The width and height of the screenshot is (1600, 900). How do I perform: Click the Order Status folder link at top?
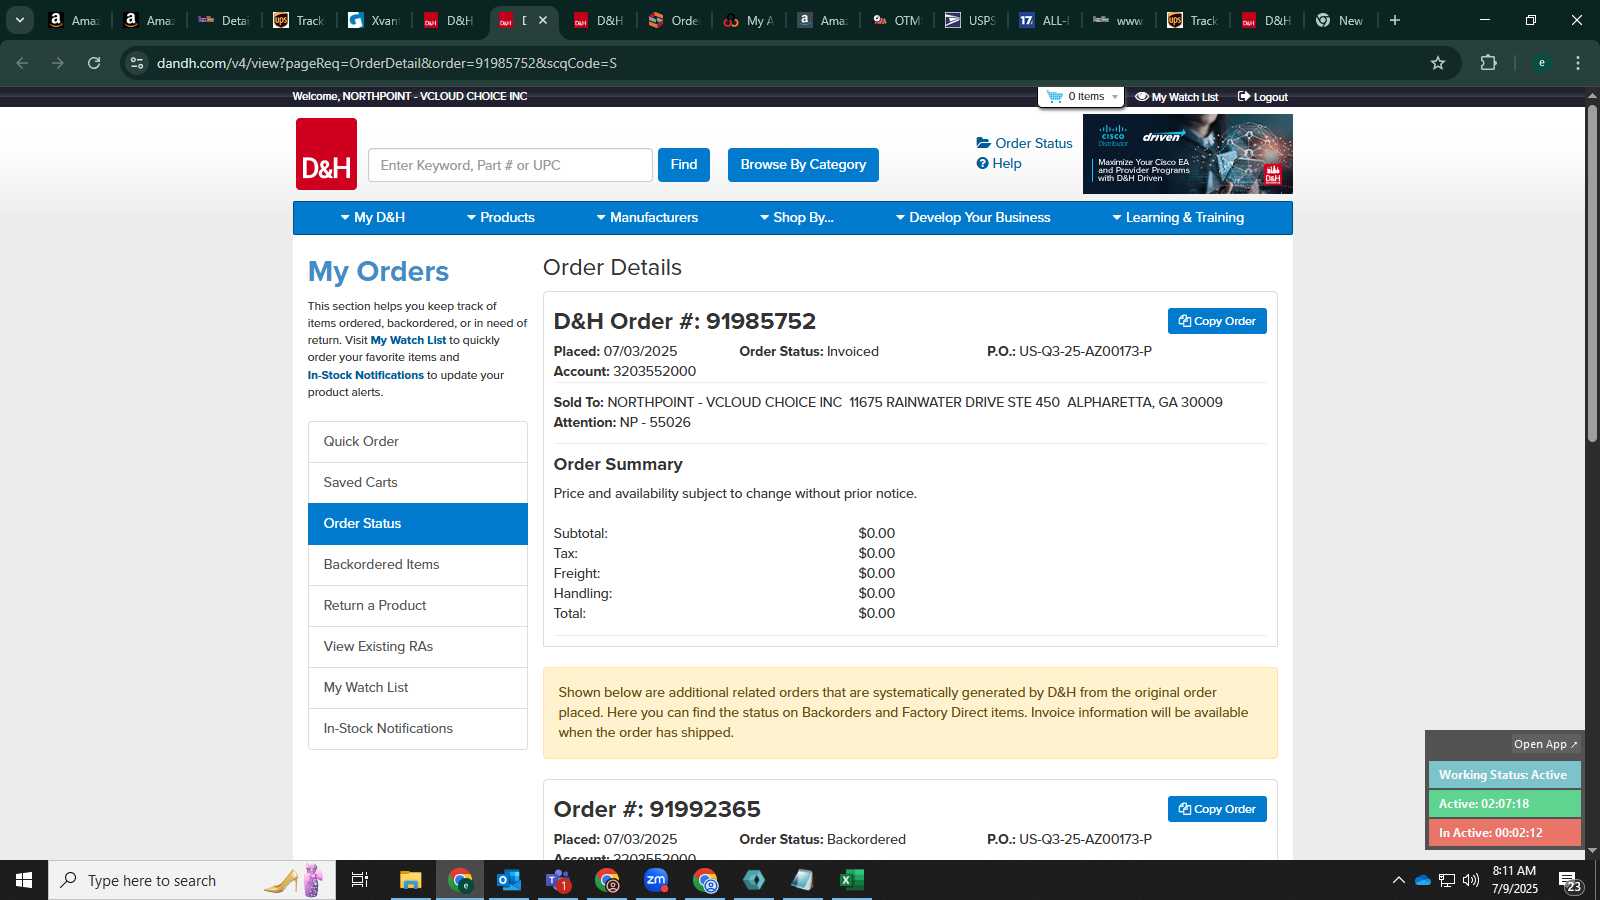(1024, 143)
